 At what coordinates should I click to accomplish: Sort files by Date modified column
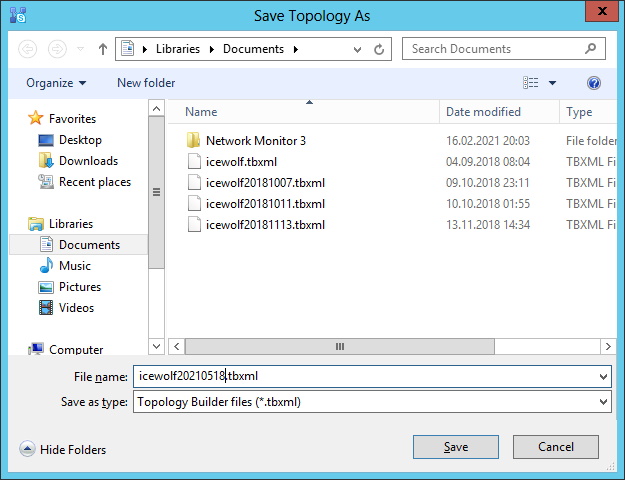coord(499,112)
